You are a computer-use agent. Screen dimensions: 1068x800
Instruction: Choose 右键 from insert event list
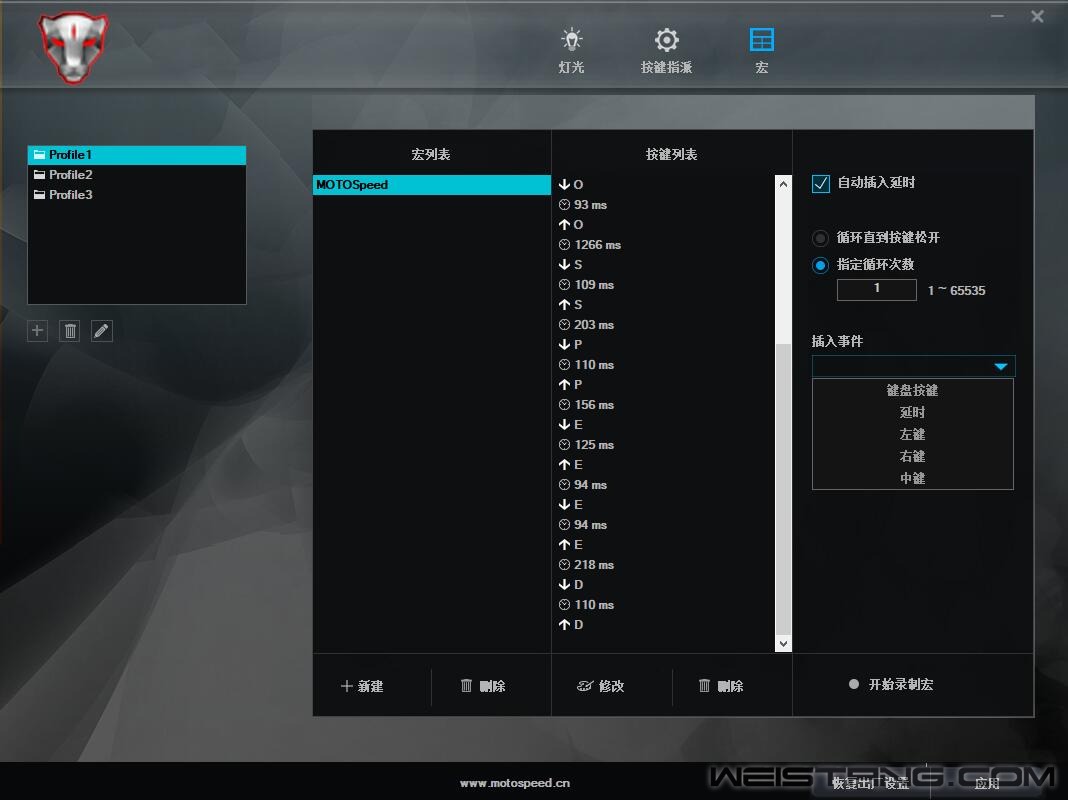(x=913, y=456)
